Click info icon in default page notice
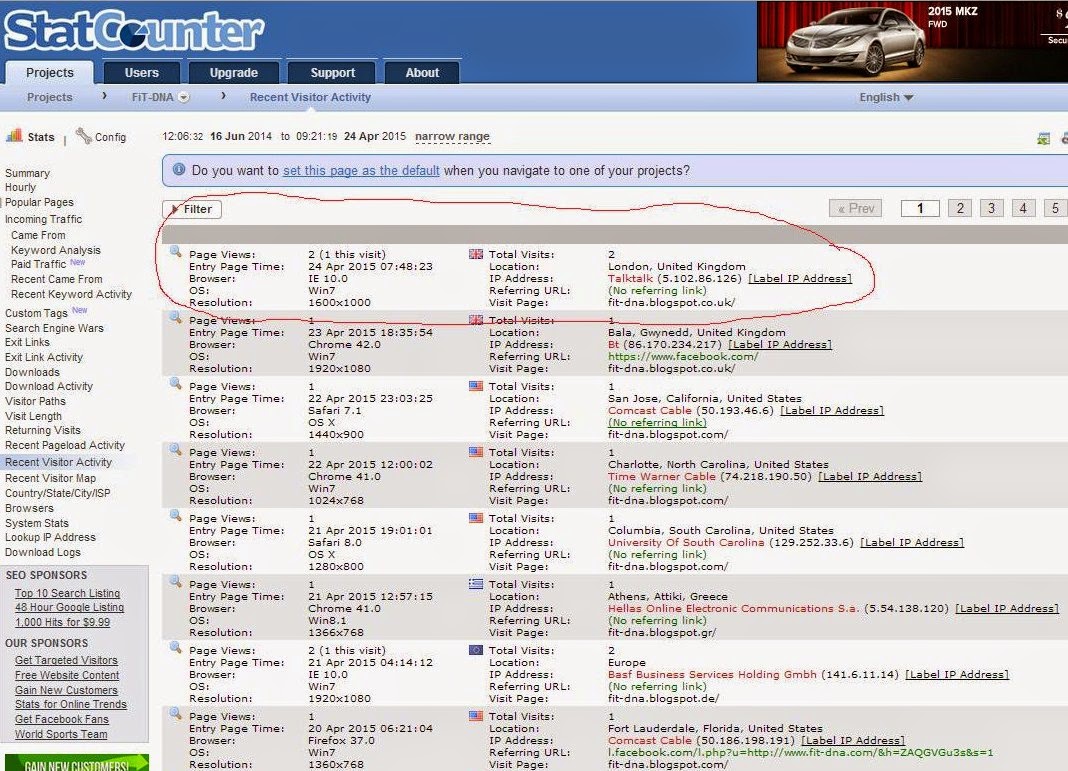The height and width of the screenshot is (771, 1068). point(178,169)
